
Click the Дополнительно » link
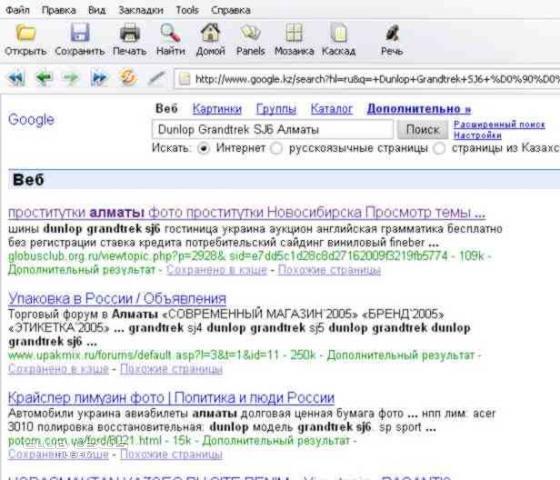[x=419, y=109]
